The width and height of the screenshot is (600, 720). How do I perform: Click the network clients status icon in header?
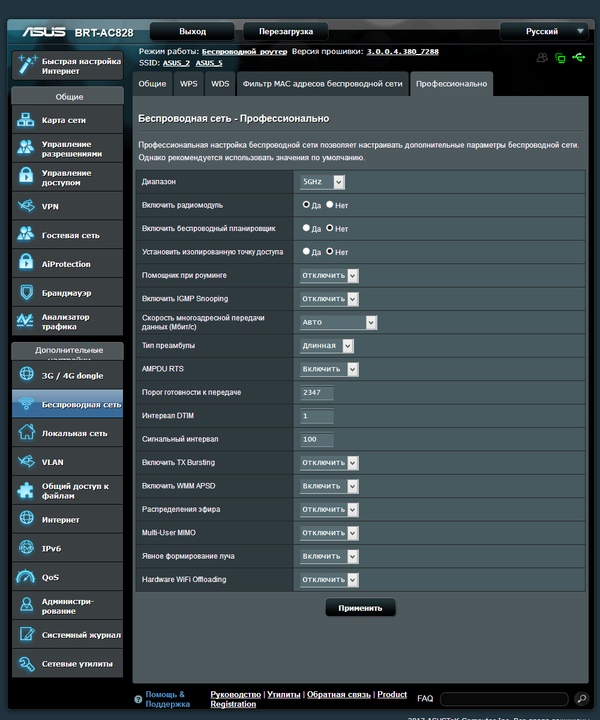point(560,58)
